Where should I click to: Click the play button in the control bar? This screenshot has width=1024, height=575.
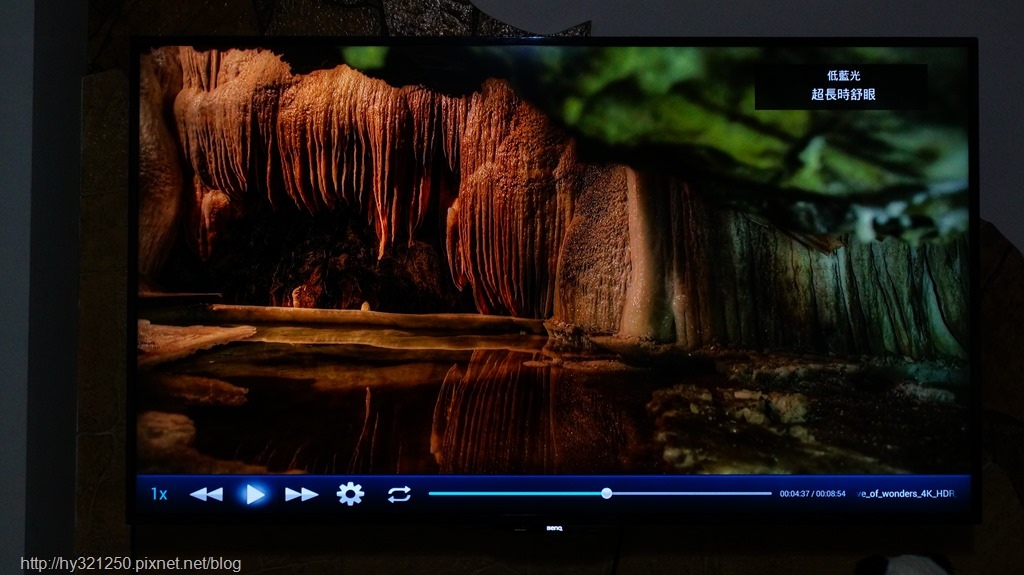pos(255,495)
